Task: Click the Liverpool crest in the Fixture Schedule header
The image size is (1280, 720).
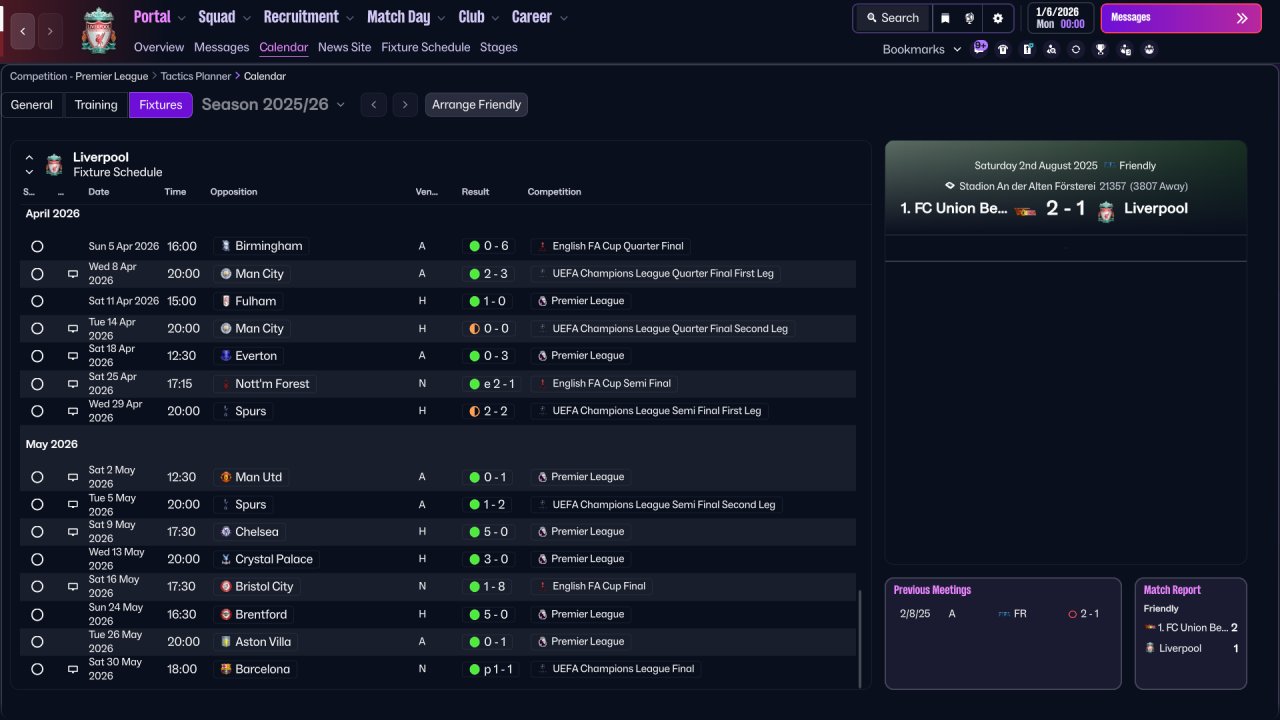Action: pos(54,164)
